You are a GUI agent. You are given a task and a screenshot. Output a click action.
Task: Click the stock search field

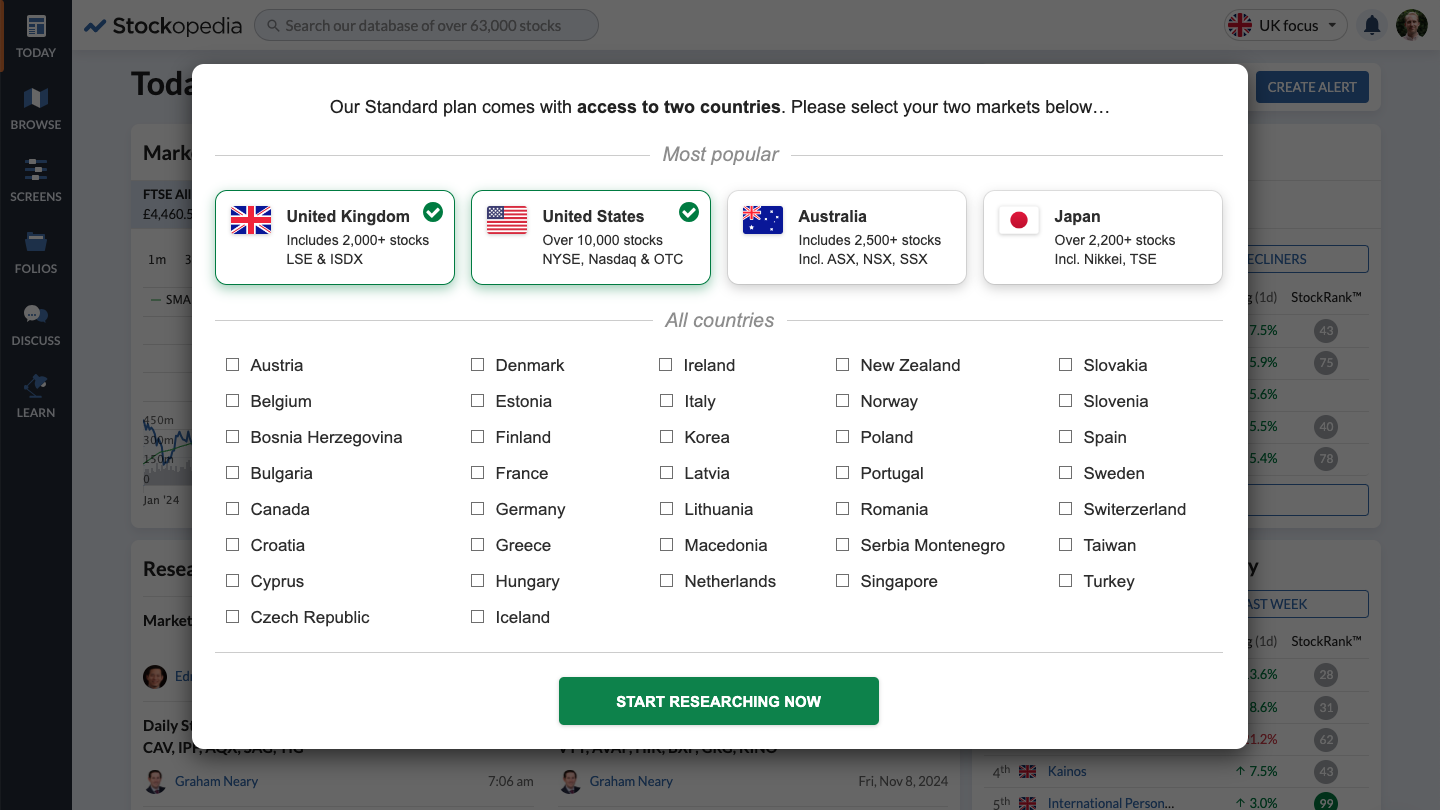tap(426, 26)
